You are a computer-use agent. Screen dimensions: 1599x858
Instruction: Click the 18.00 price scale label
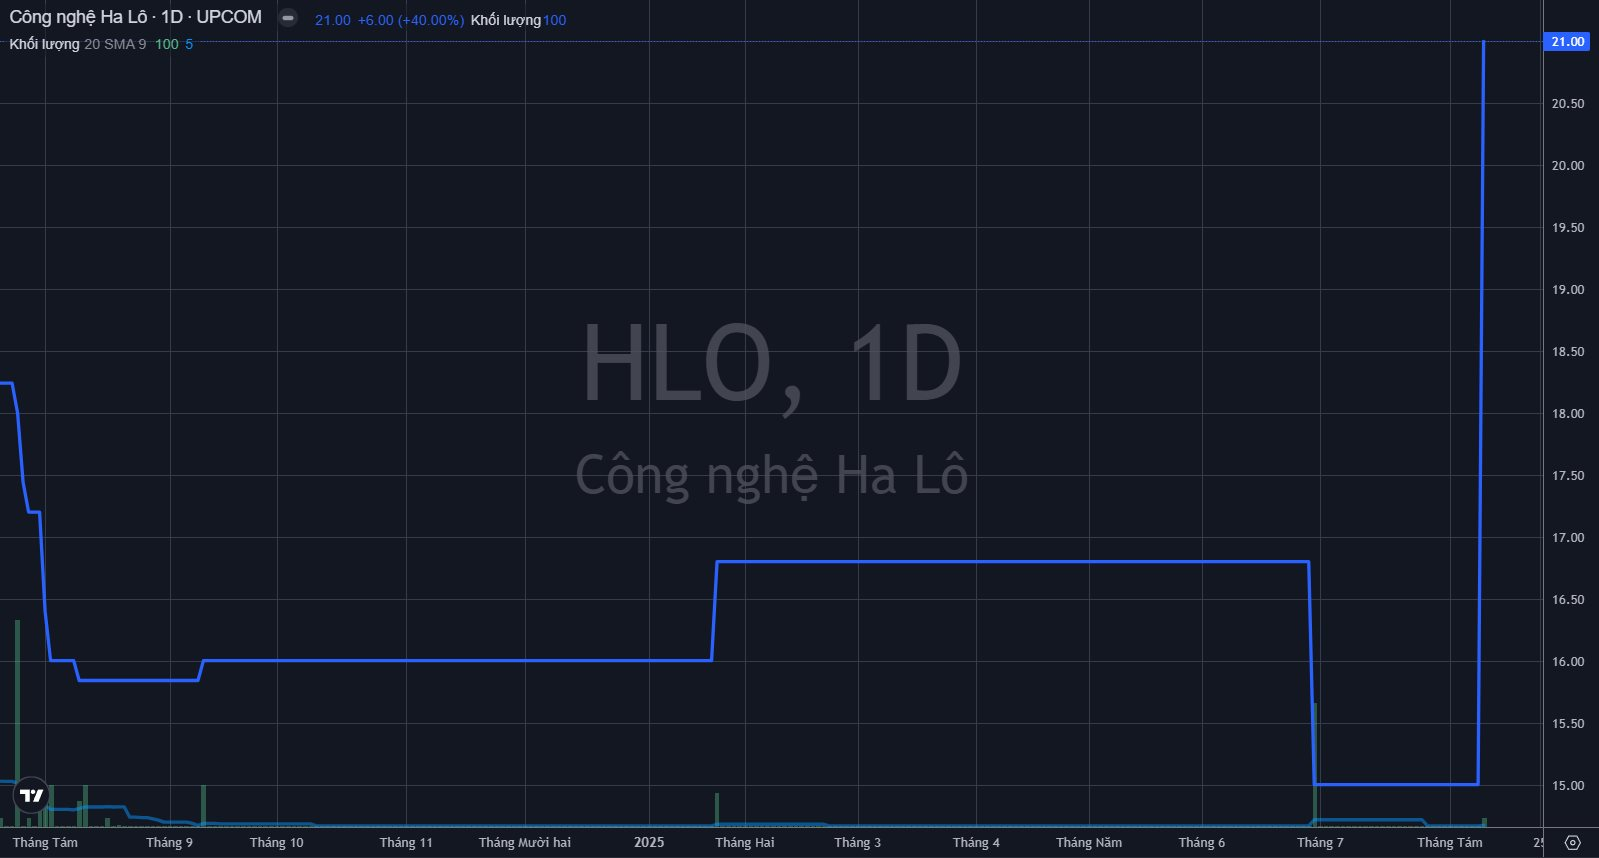pos(1567,414)
